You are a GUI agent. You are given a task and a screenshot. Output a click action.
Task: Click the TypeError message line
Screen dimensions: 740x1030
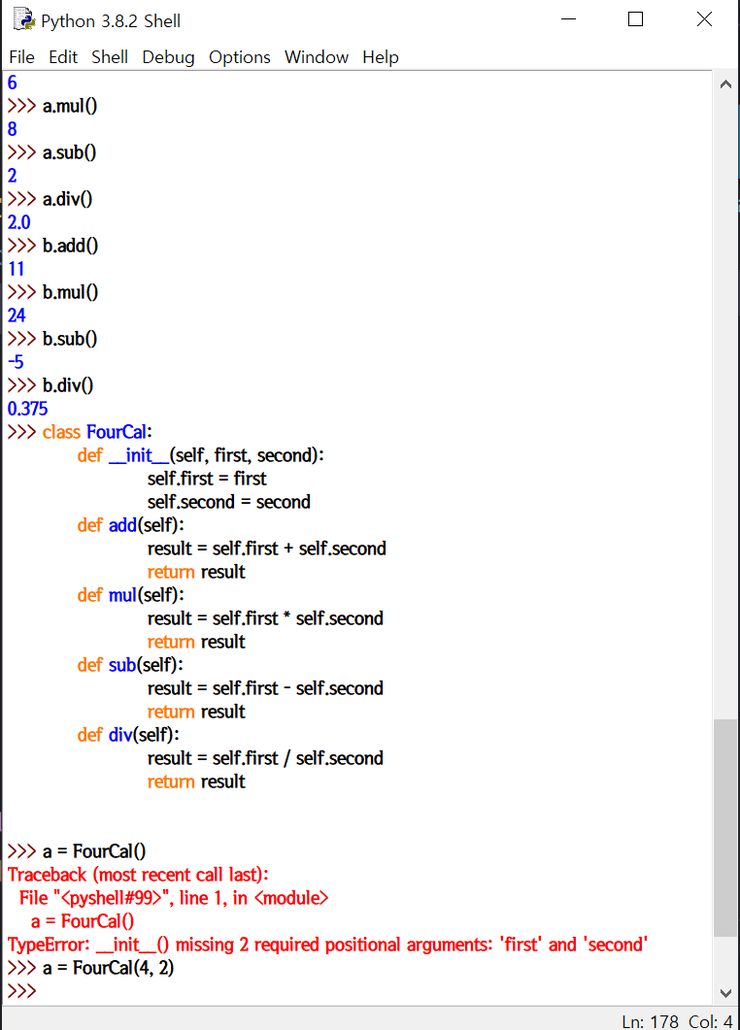pos(328,945)
